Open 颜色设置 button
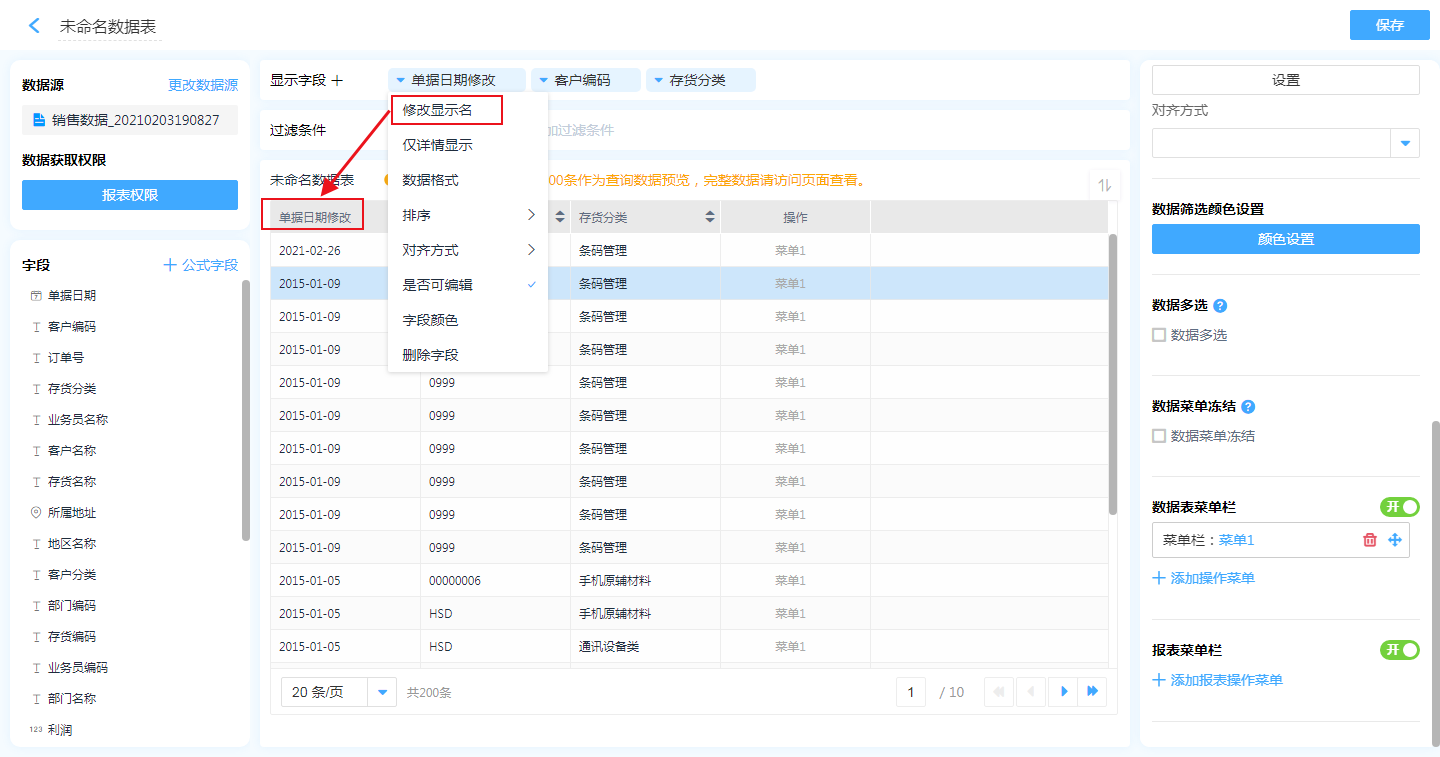 [x=1285, y=239]
